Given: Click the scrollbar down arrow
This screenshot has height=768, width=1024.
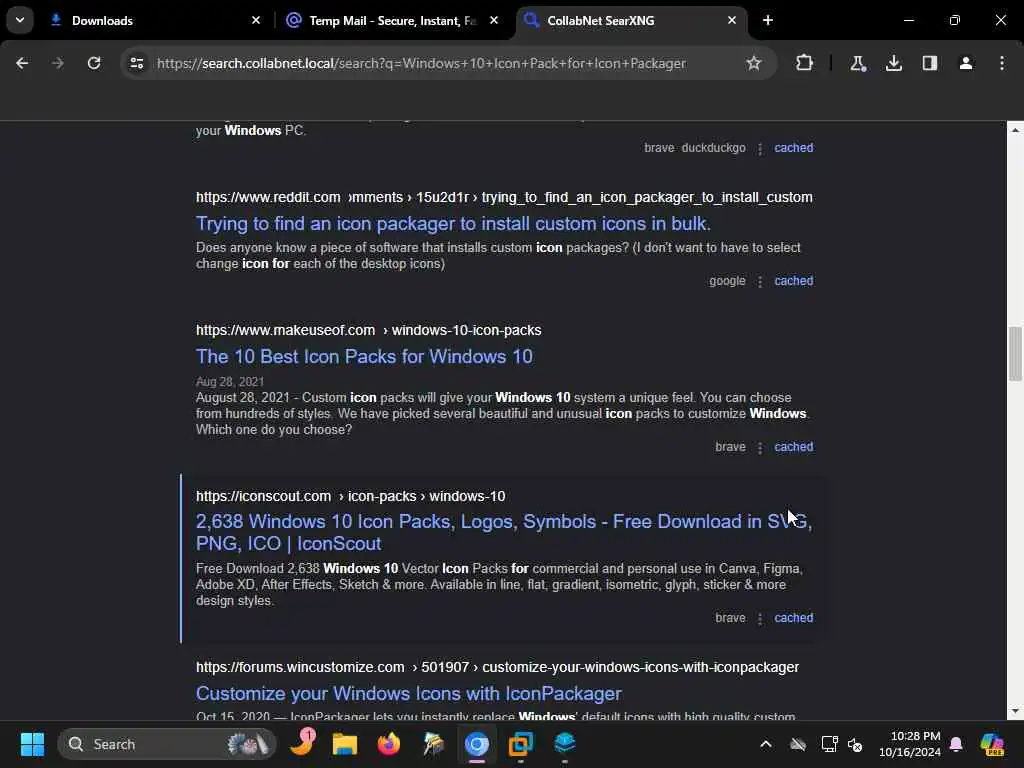Looking at the screenshot, I should [1015, 711].
